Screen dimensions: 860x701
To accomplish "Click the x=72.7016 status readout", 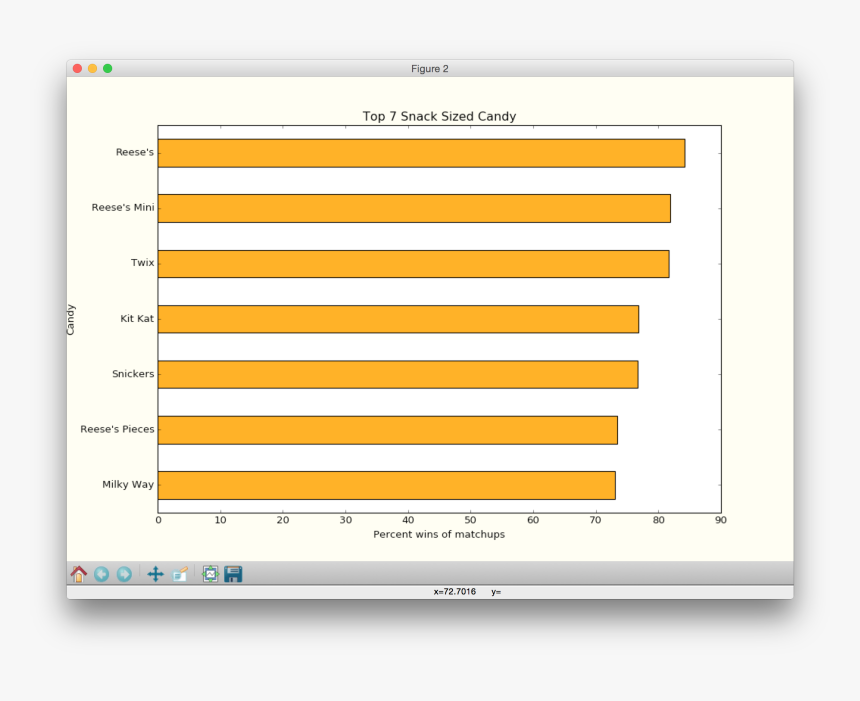I will pyautogui.click(x=455, y=592).
